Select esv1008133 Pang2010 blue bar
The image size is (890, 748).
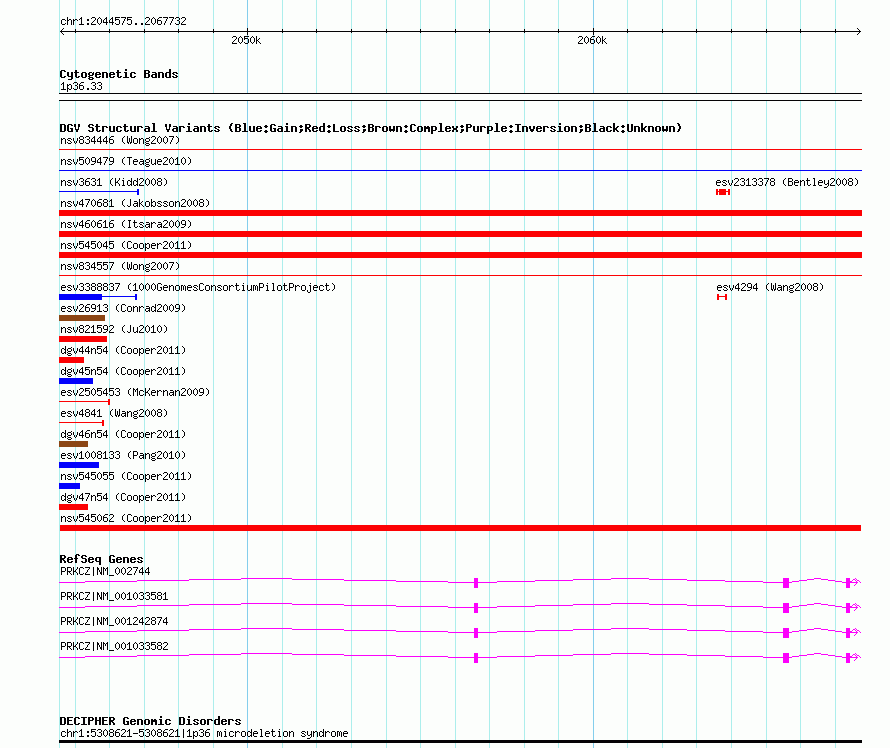click(79, 465)
